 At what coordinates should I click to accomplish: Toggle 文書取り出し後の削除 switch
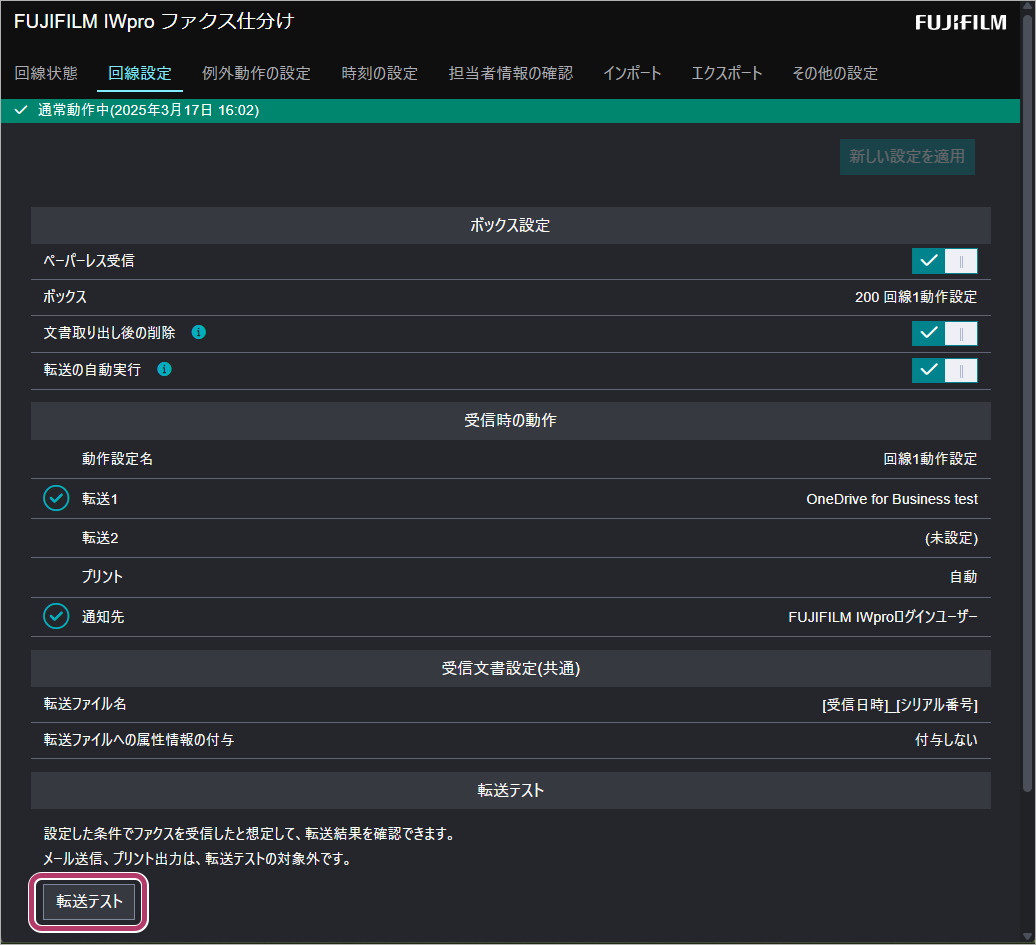944,333
